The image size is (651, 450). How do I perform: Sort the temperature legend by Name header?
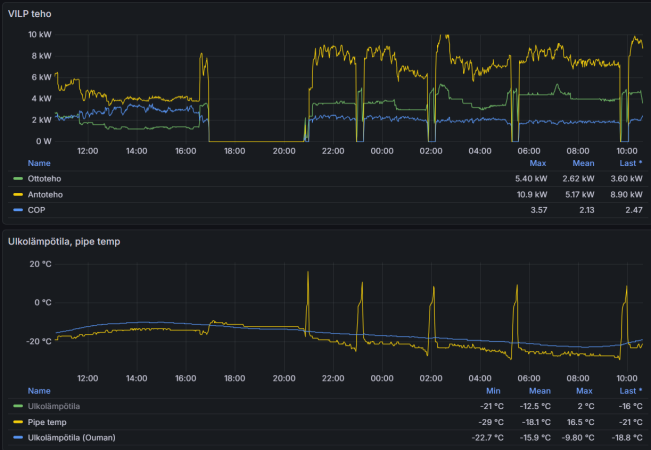tap(39, 390)
